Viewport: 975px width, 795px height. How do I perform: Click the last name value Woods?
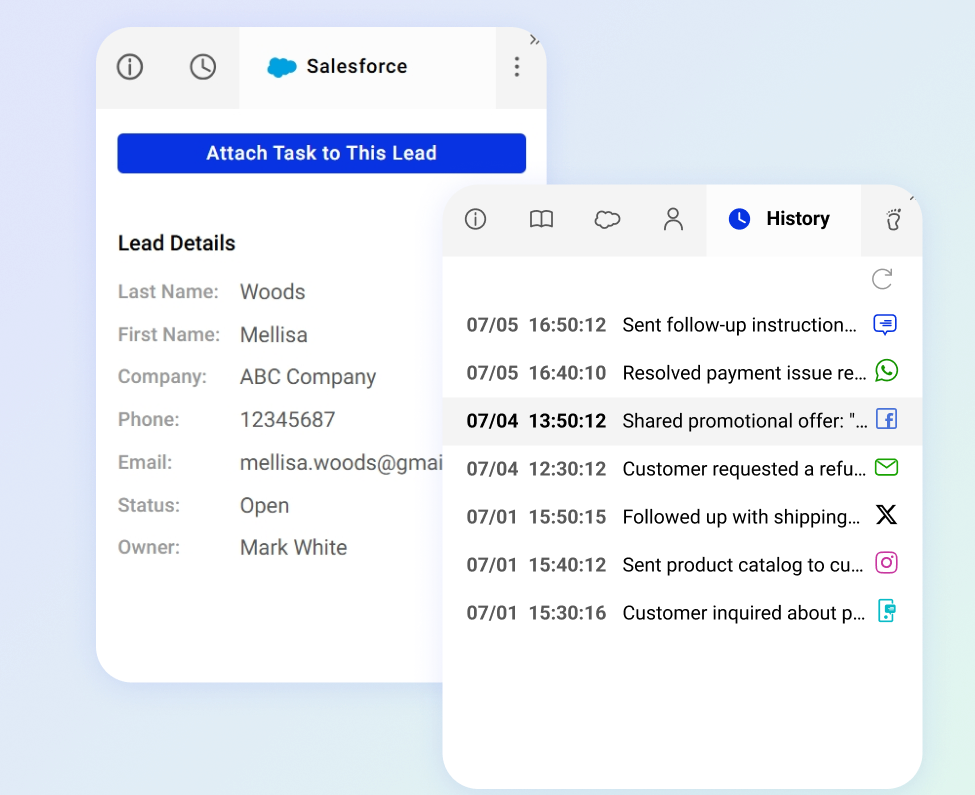(x=272, y=292)
